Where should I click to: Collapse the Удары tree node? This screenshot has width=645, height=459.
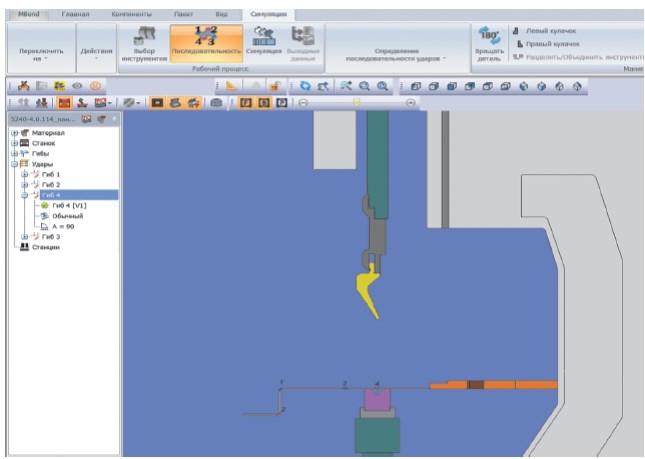[14, 164]
